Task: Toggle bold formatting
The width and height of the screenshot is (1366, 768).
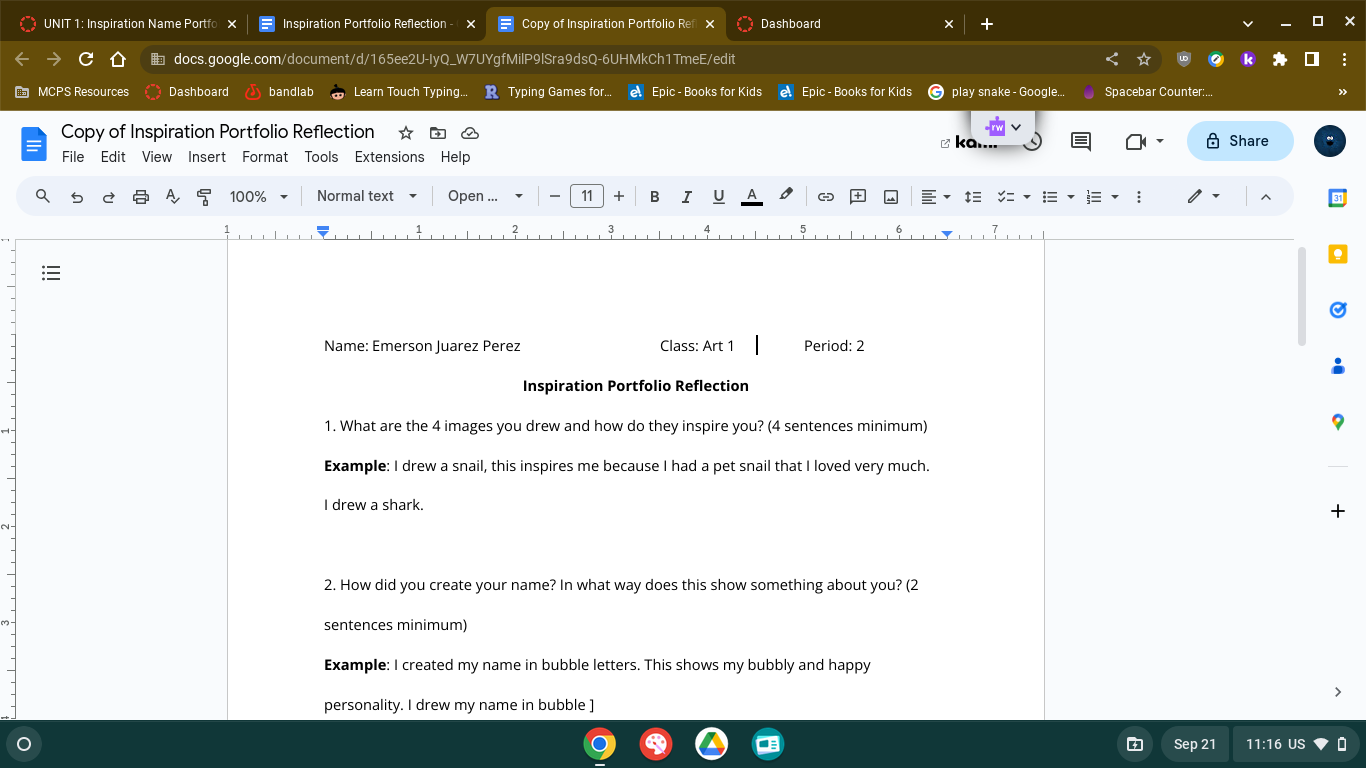Action: 654,197
